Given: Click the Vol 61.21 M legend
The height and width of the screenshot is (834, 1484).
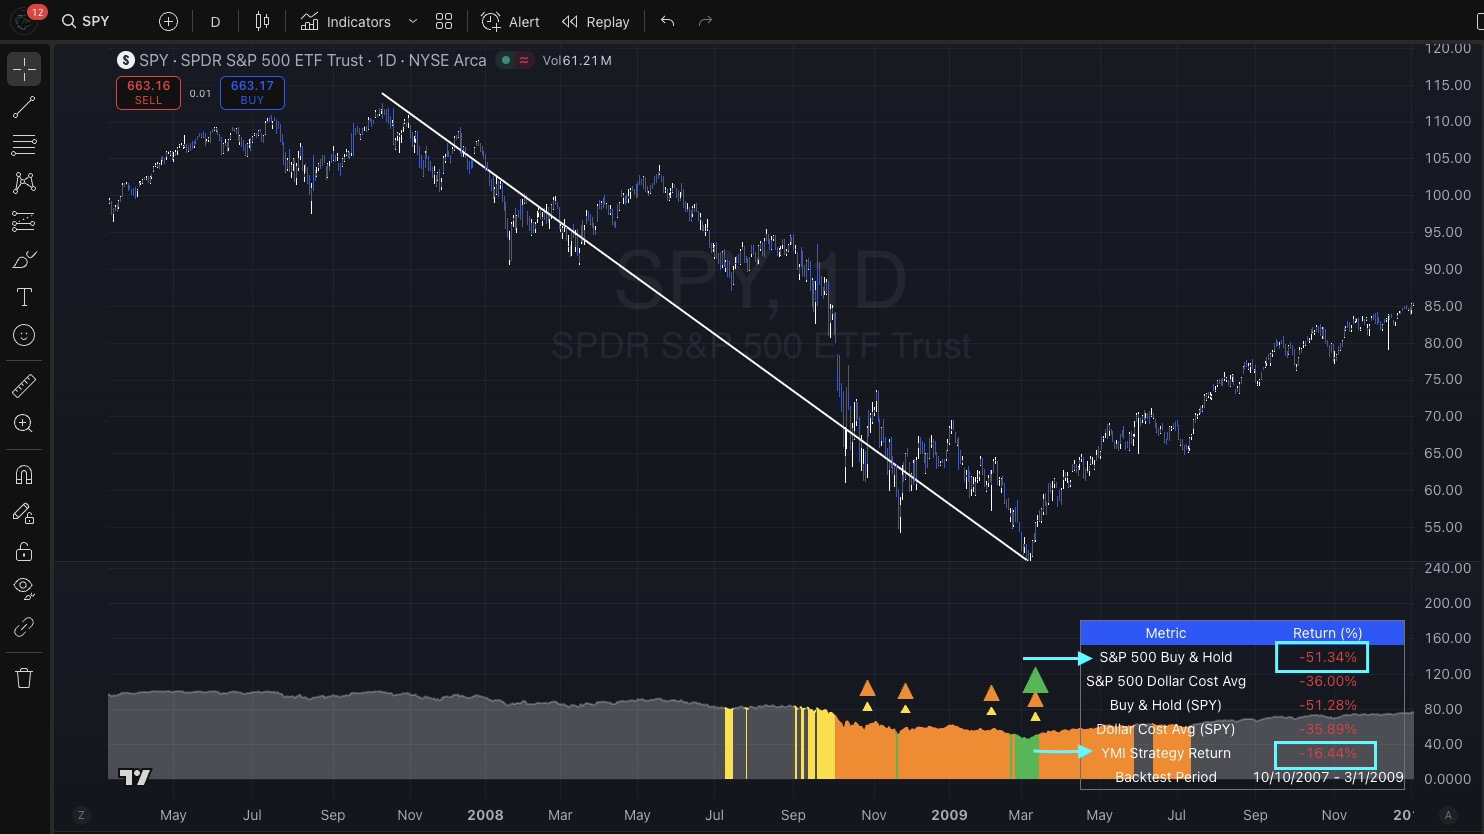Looking at the screenshot, I should tap(577, 60).
